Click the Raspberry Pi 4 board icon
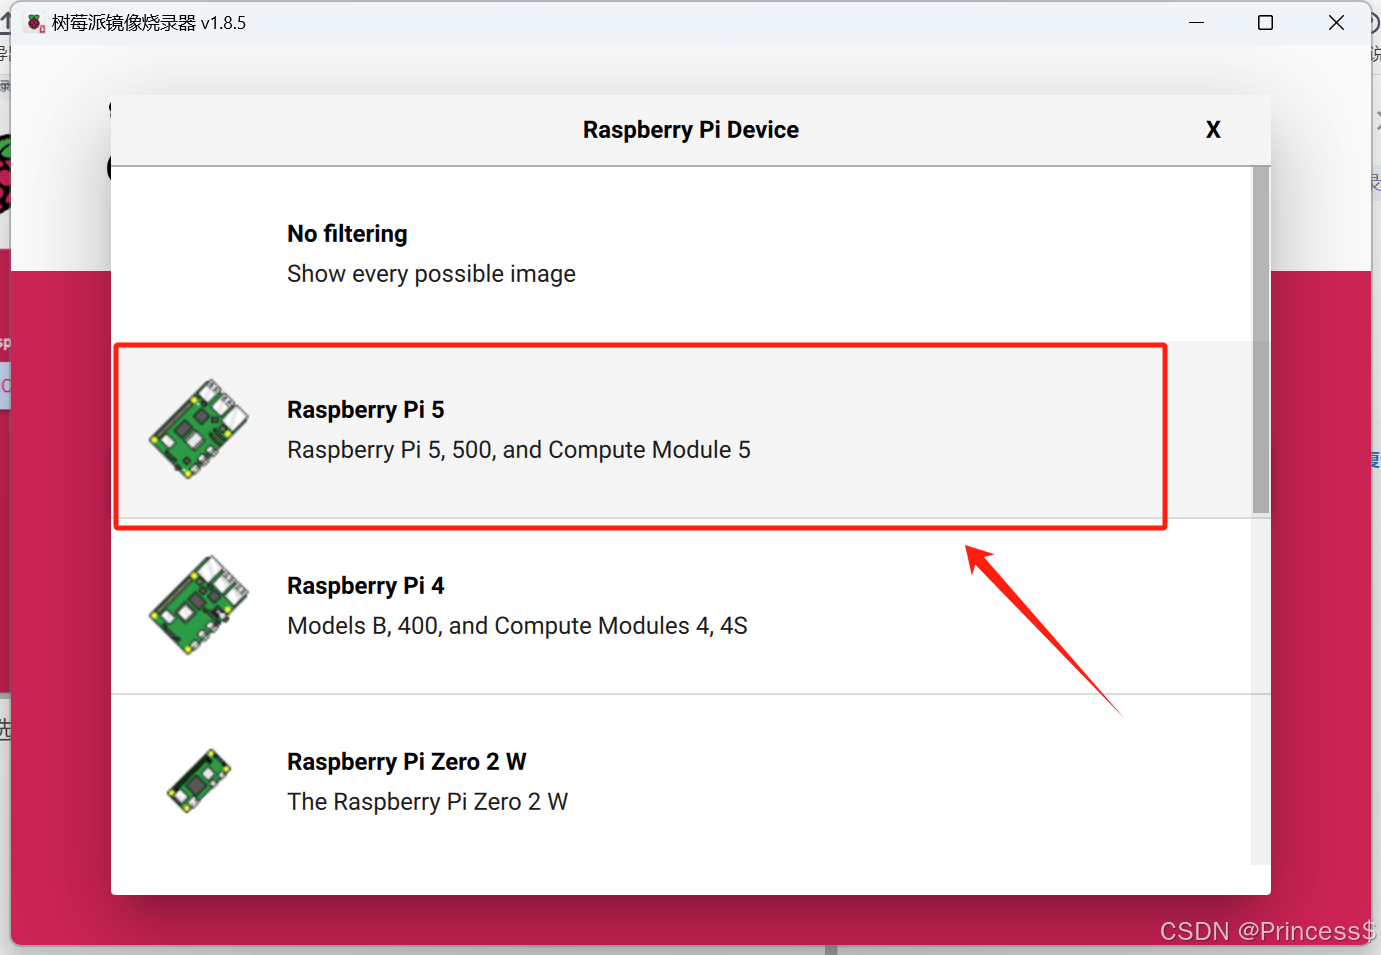Screen dimensions: 1381x955 pyautogui.click(x=199, y=605)
